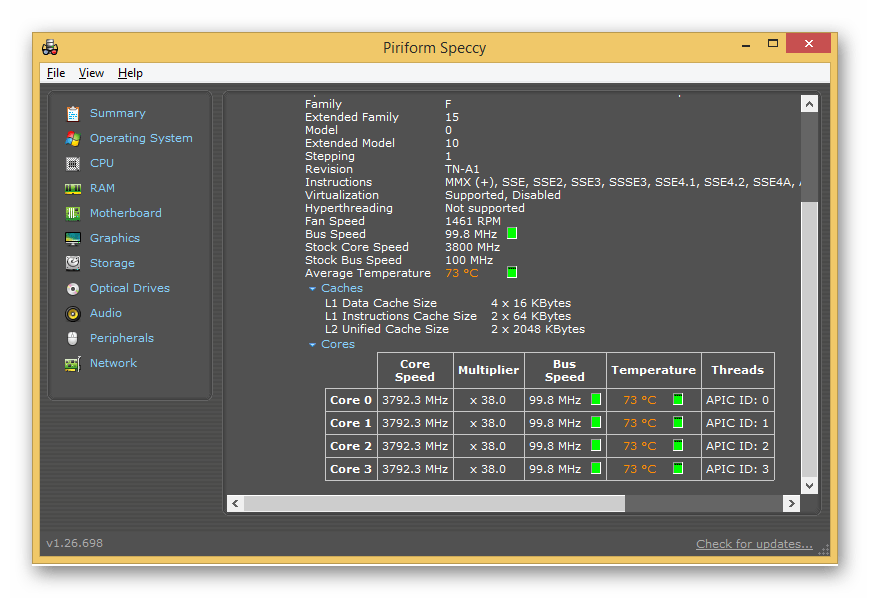870x598 pixels.
Task: Click the Audio speaker icon
Action: point(73,313)
